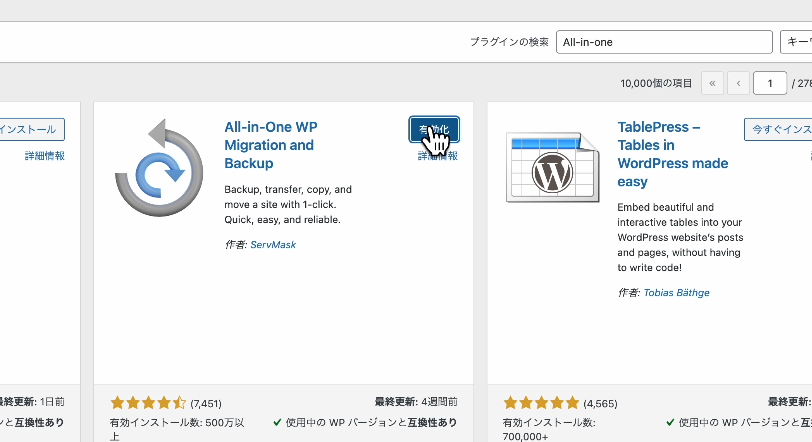812x442 pixels.
Task: Install TablePress plugin now
Action: pos(778,129)
